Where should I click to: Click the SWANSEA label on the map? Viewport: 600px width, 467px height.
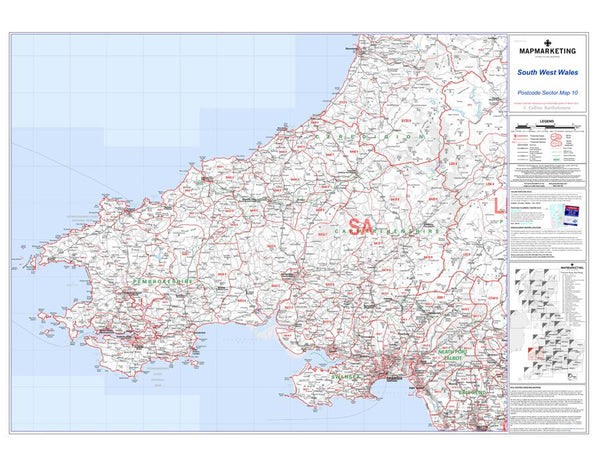(343, 378)
